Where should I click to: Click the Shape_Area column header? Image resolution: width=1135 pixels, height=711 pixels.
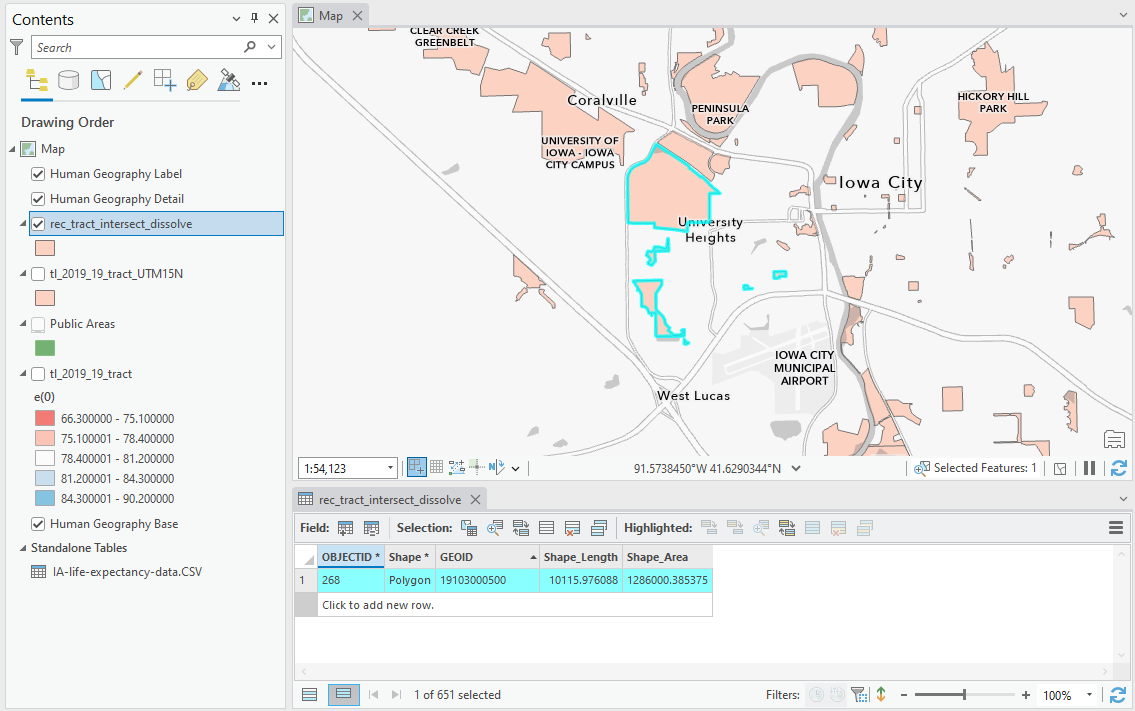pos(667,557)
